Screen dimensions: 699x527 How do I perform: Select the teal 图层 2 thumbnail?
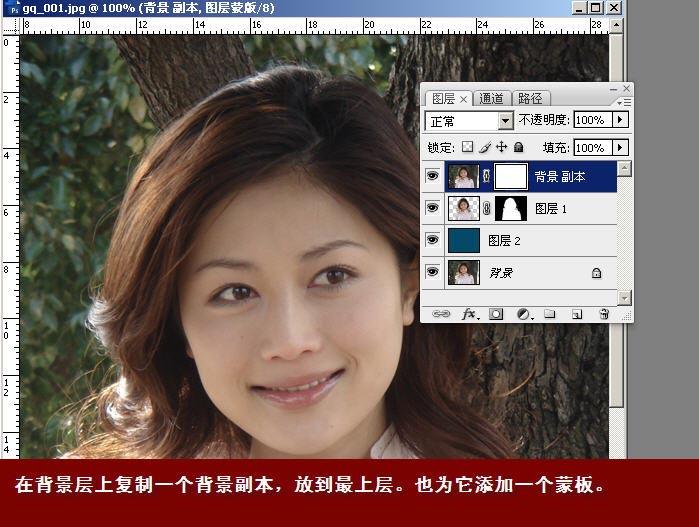pyautogui.click(x=463, y=241)
